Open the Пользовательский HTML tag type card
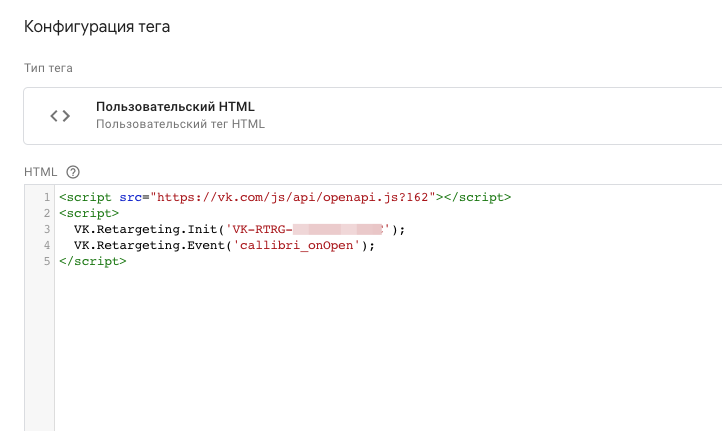 372,116
